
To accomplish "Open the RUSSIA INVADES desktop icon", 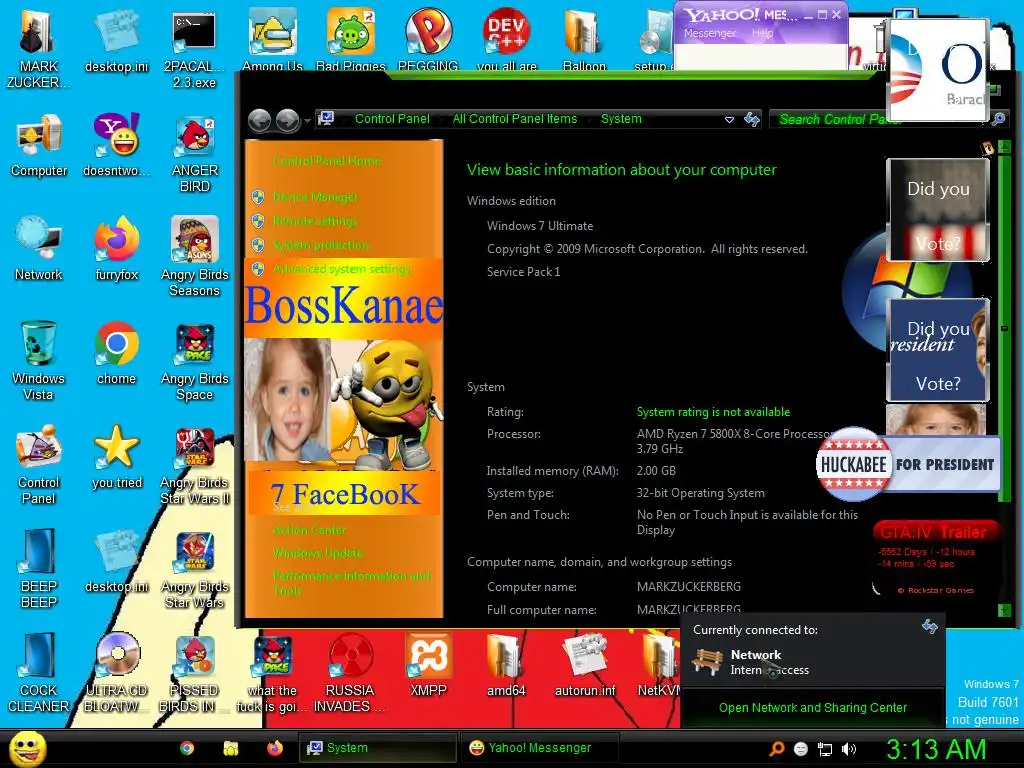I will click(350, 673).
